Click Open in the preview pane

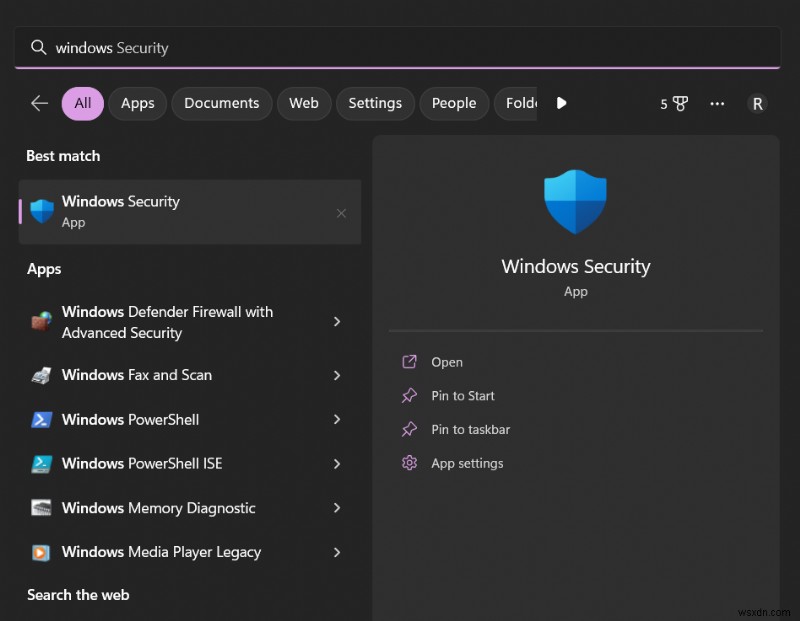coord(447,362)
